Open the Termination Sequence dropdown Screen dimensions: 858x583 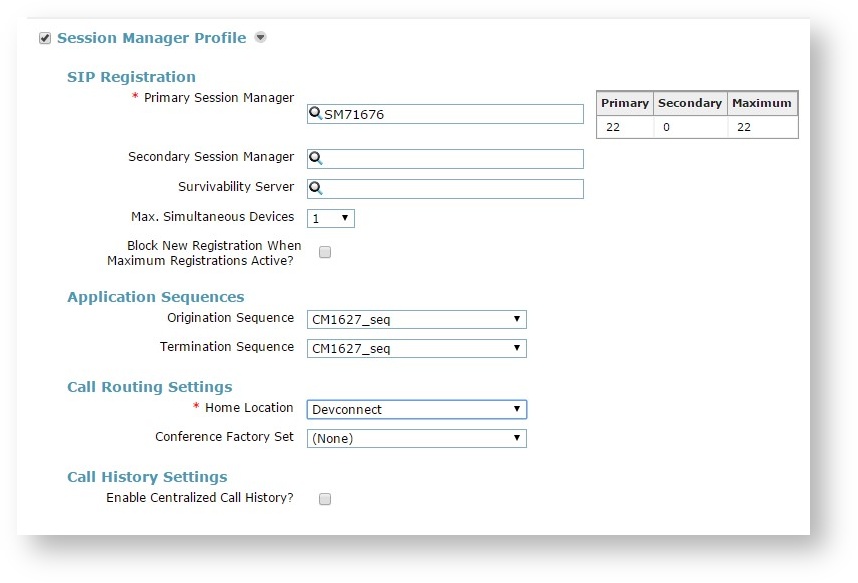(416, 349)
